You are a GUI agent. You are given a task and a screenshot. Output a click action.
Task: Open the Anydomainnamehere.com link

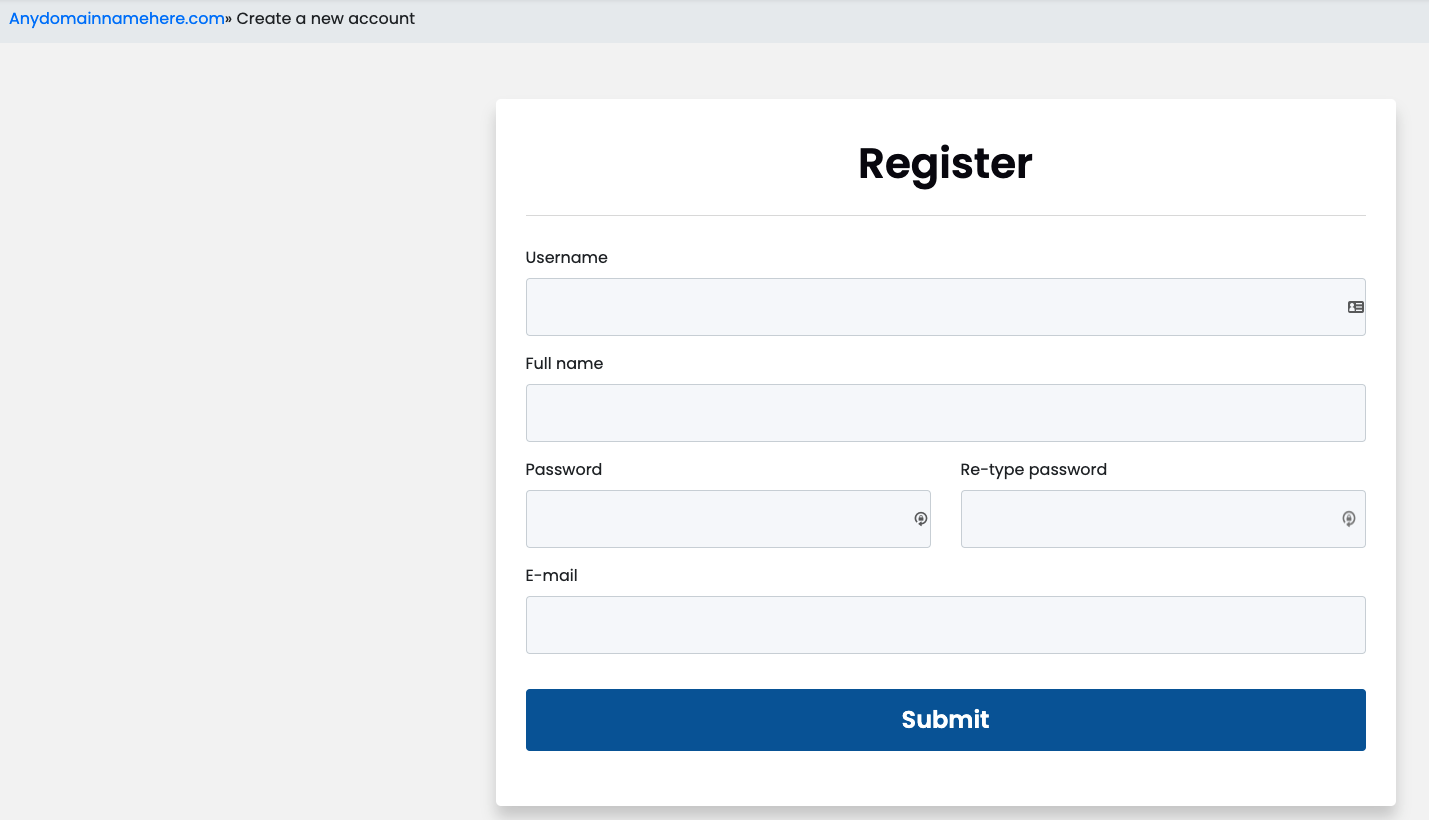115,18
